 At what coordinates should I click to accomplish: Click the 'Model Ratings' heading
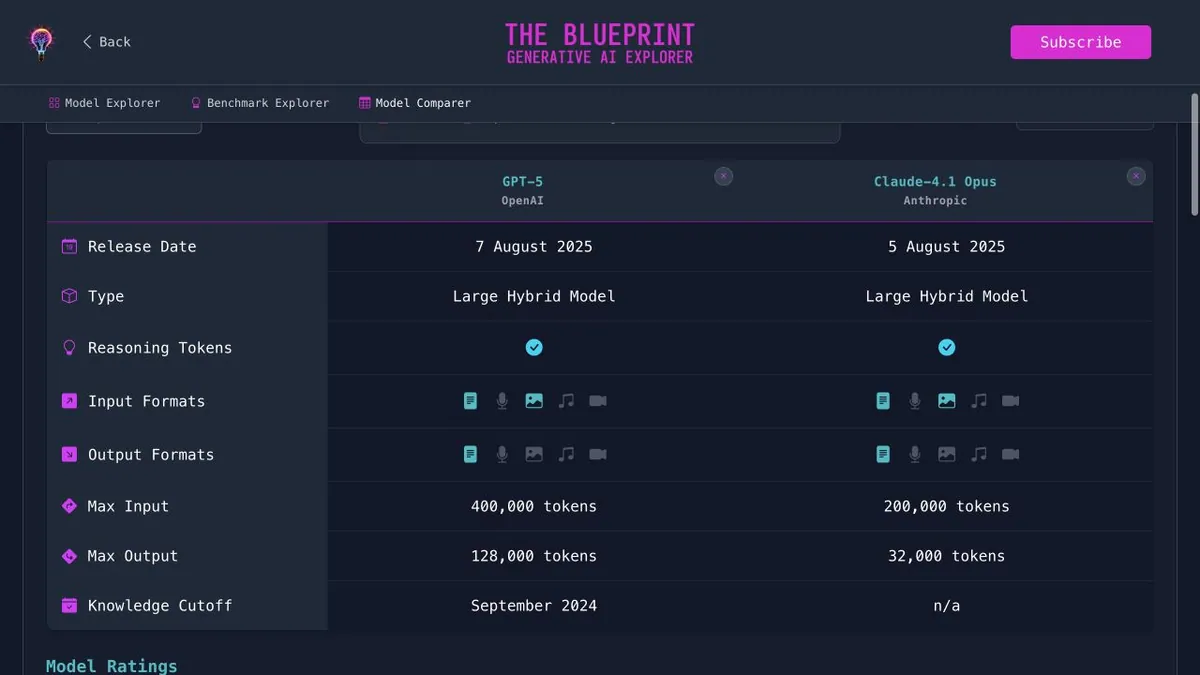[x=112, y=666]
